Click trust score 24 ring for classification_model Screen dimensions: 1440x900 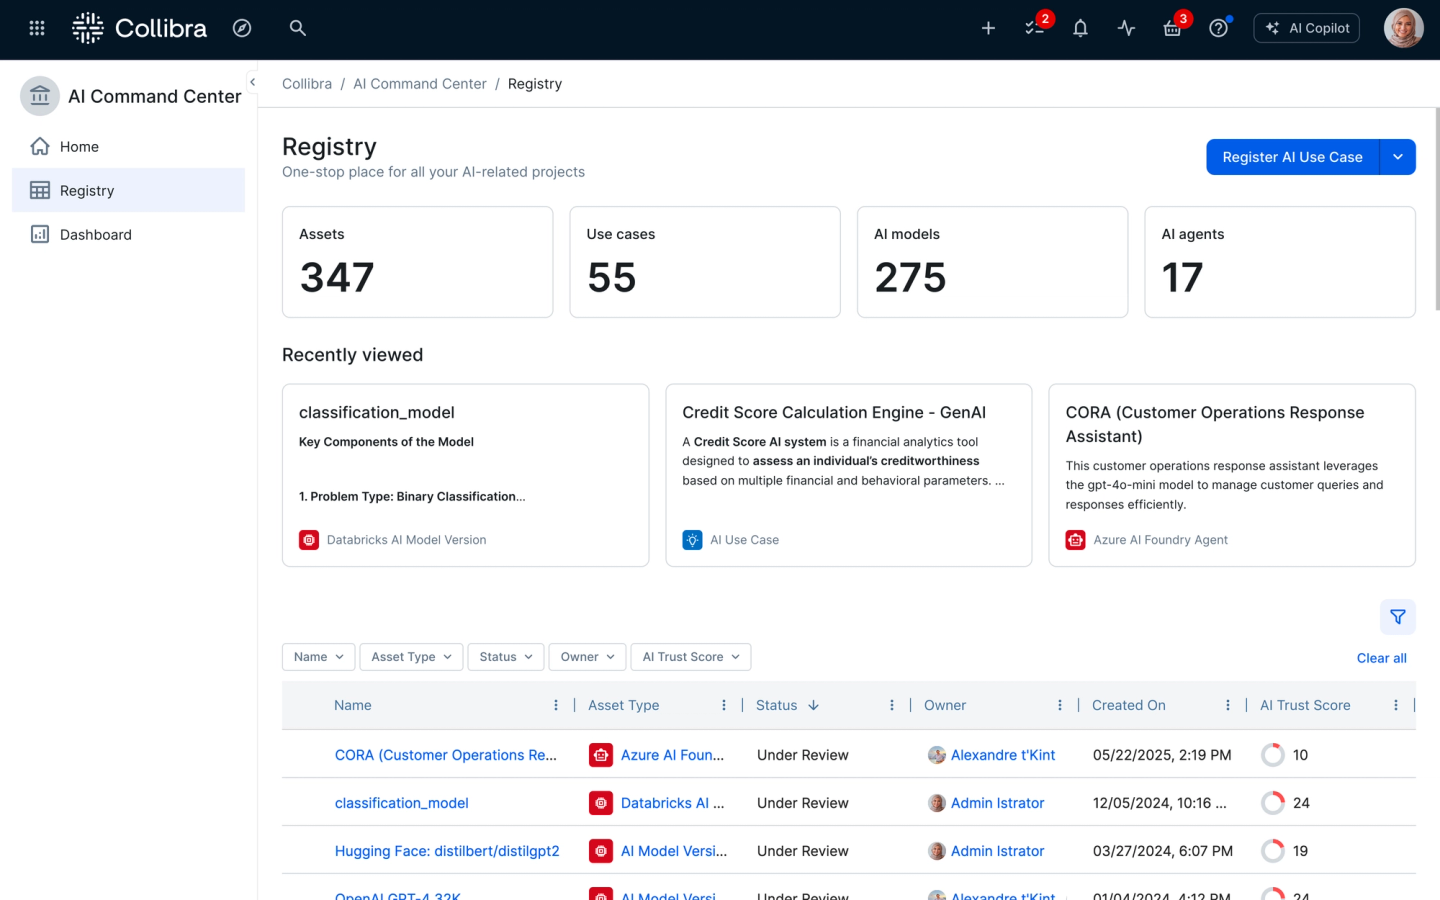[1273, 803]
